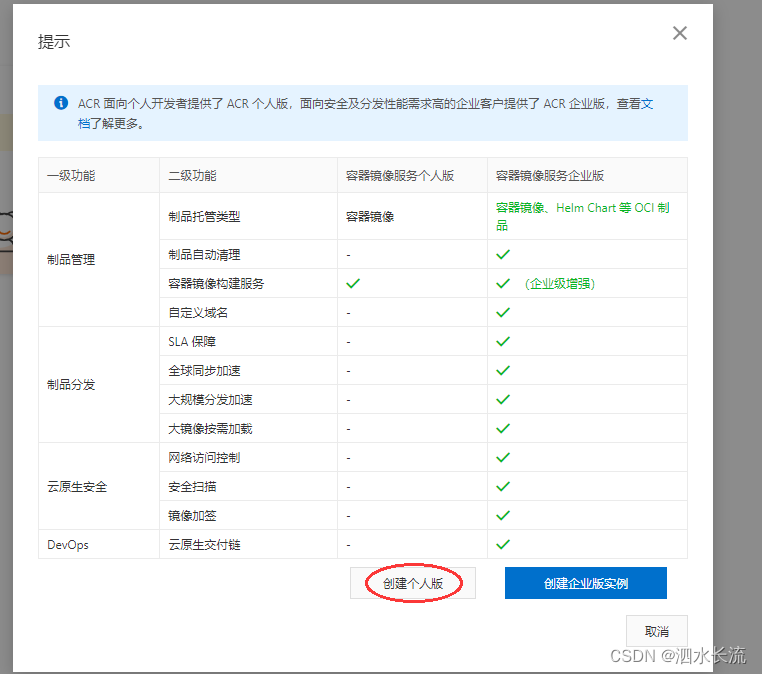Image resolution: width=762 pixels, height=674 pixels.
Task: Click the 镜像加签 row label
Action: point(192,516)
